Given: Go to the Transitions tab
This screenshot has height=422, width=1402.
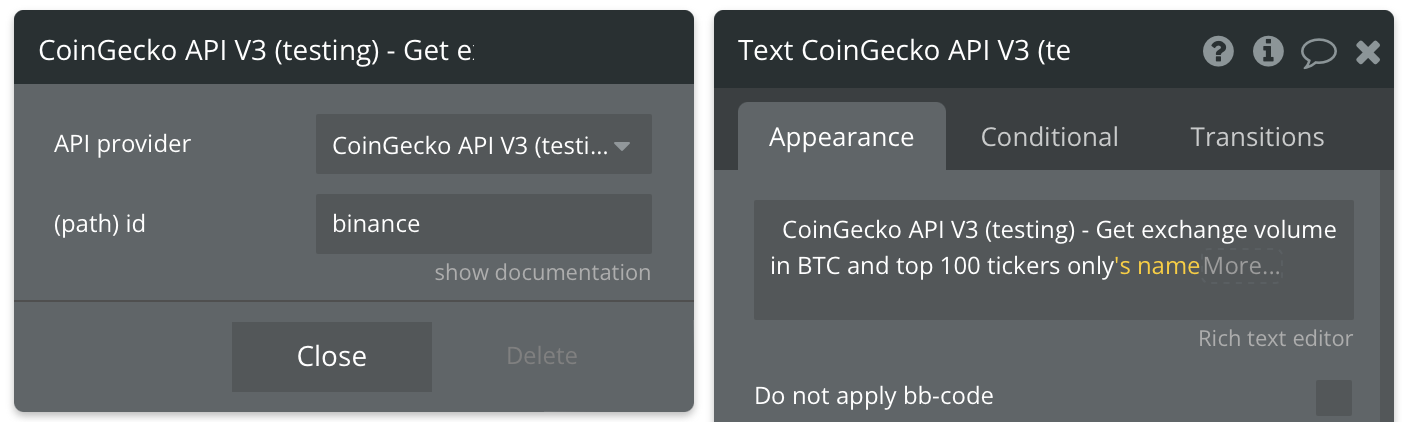Looking at the screenshot, I should [1257, 137].
